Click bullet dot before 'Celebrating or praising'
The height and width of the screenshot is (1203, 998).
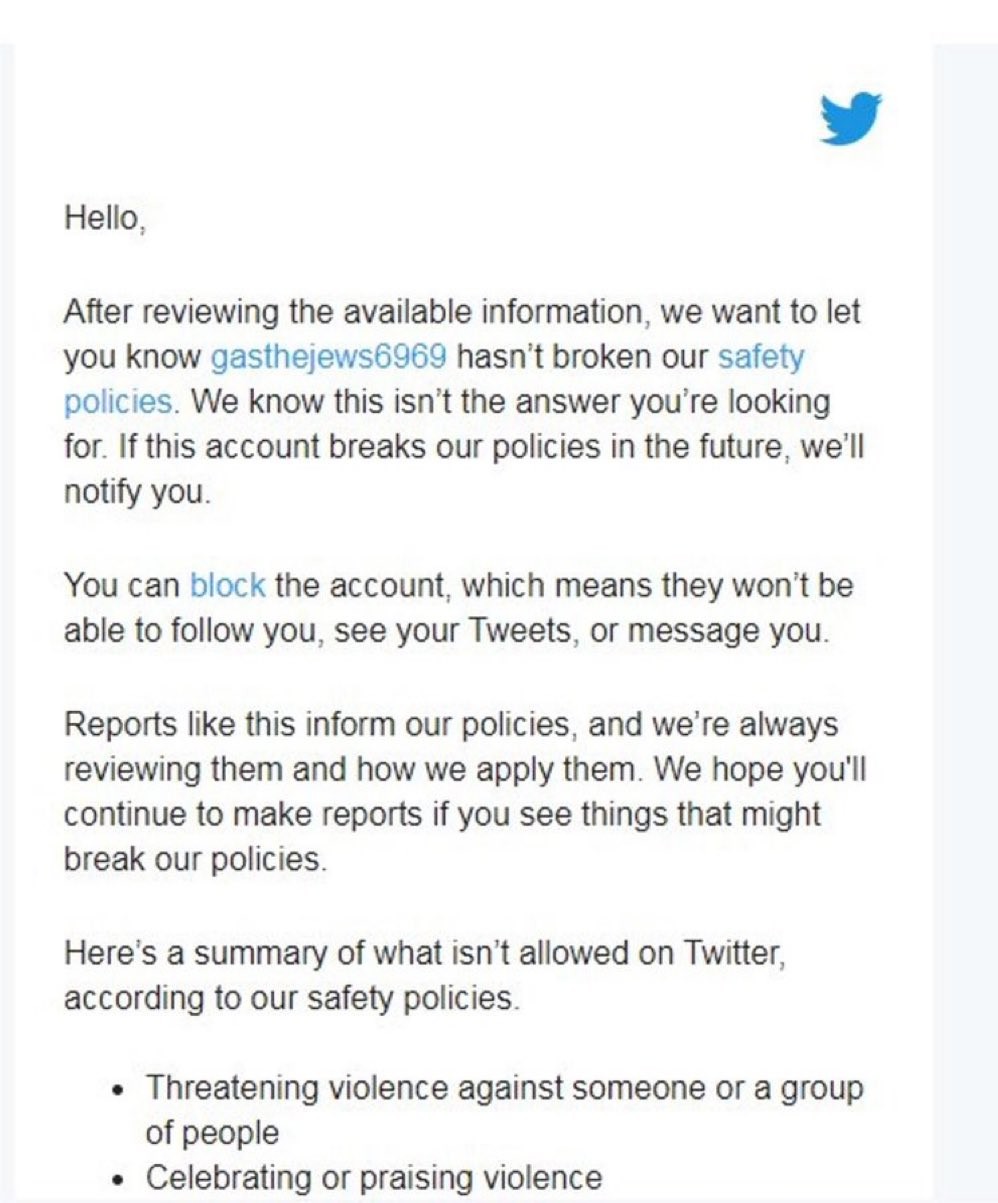click(x=119, y=1181)
